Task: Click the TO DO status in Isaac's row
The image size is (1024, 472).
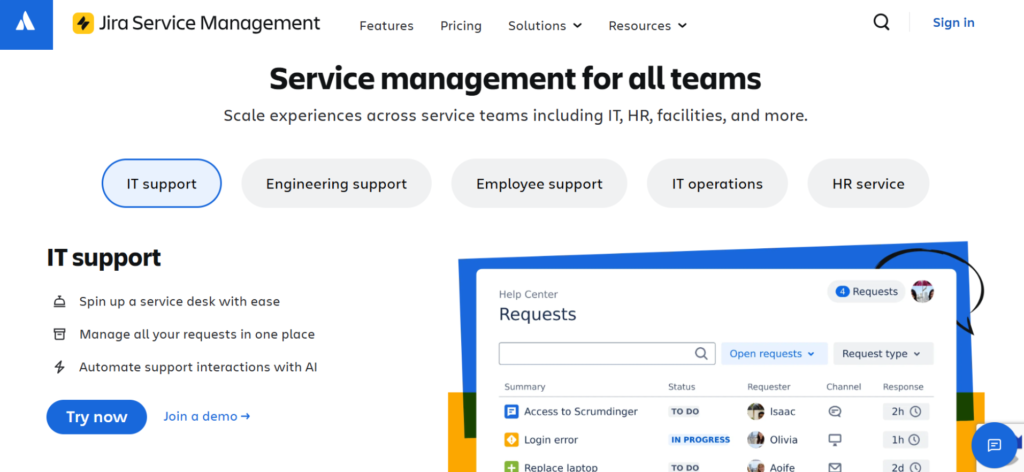Action: click(684, 411)
